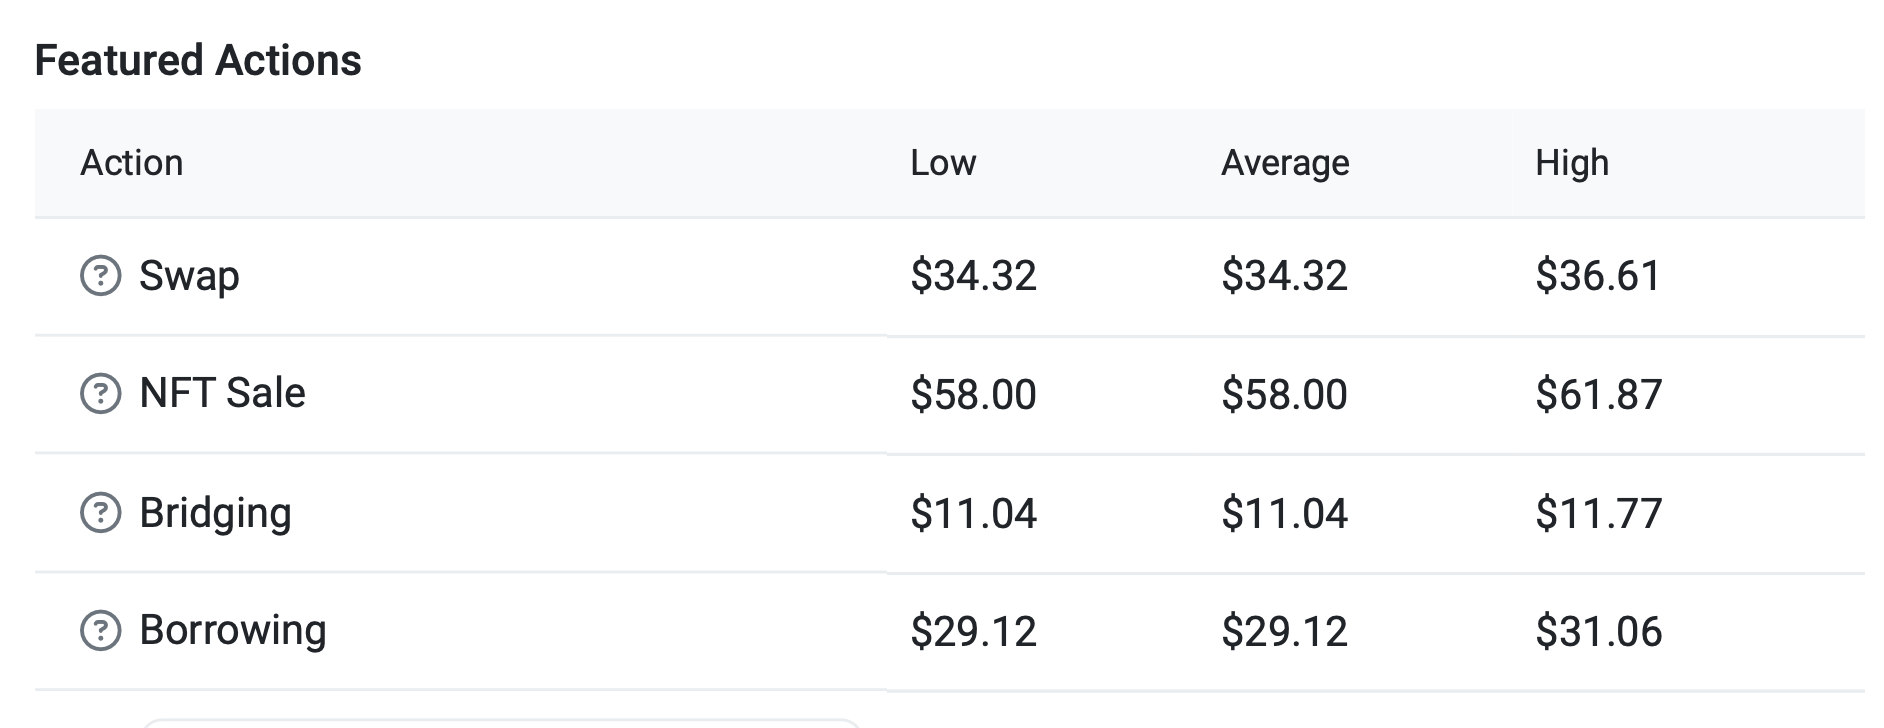This screenshot has height=728, width=1884.
Task: Select the Borrowing average price cell
Action: point(1284,632)
